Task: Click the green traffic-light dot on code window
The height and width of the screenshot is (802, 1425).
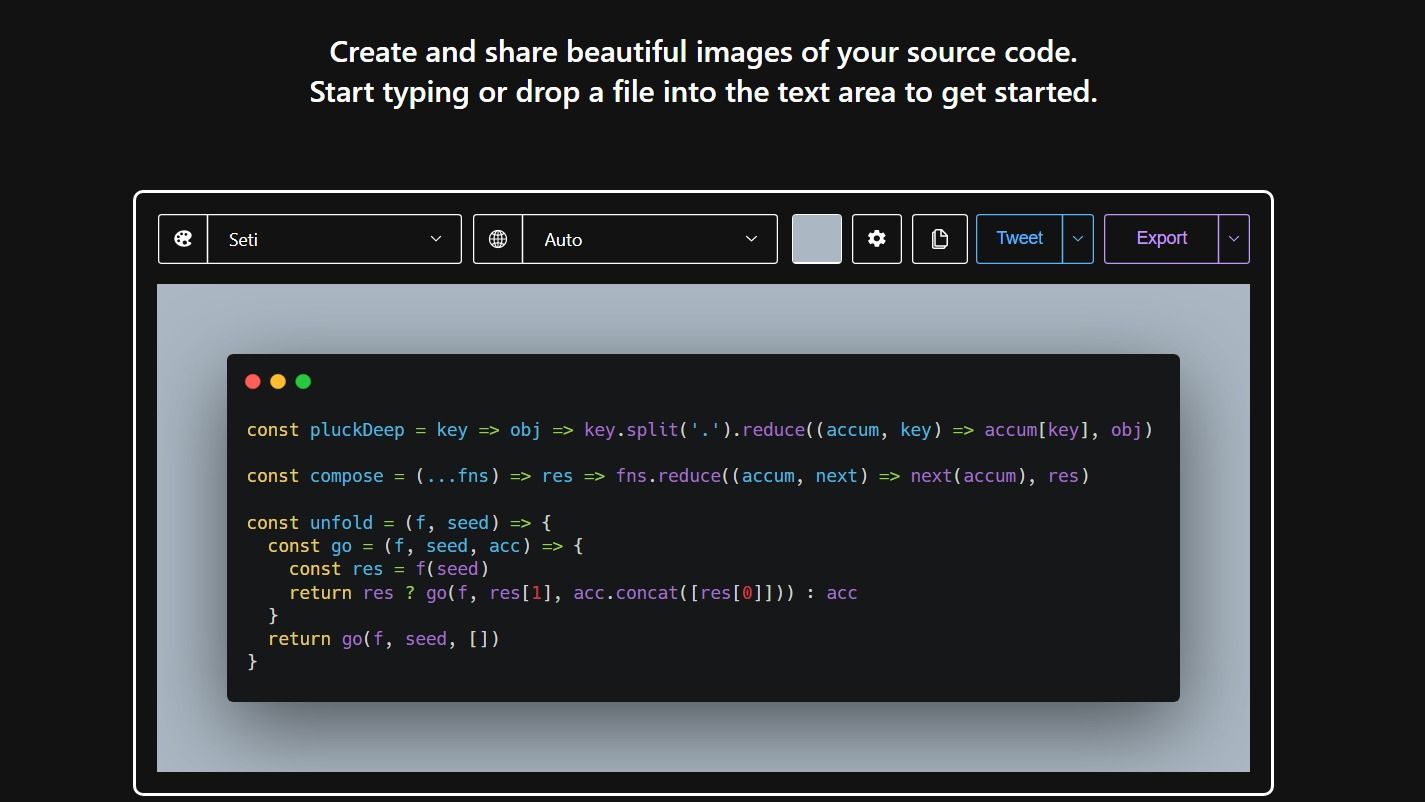Action: point(303,381)
